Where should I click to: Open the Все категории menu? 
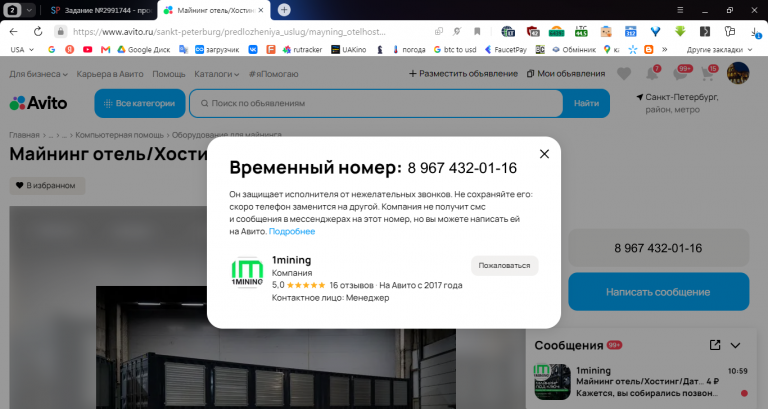(140, 103)
